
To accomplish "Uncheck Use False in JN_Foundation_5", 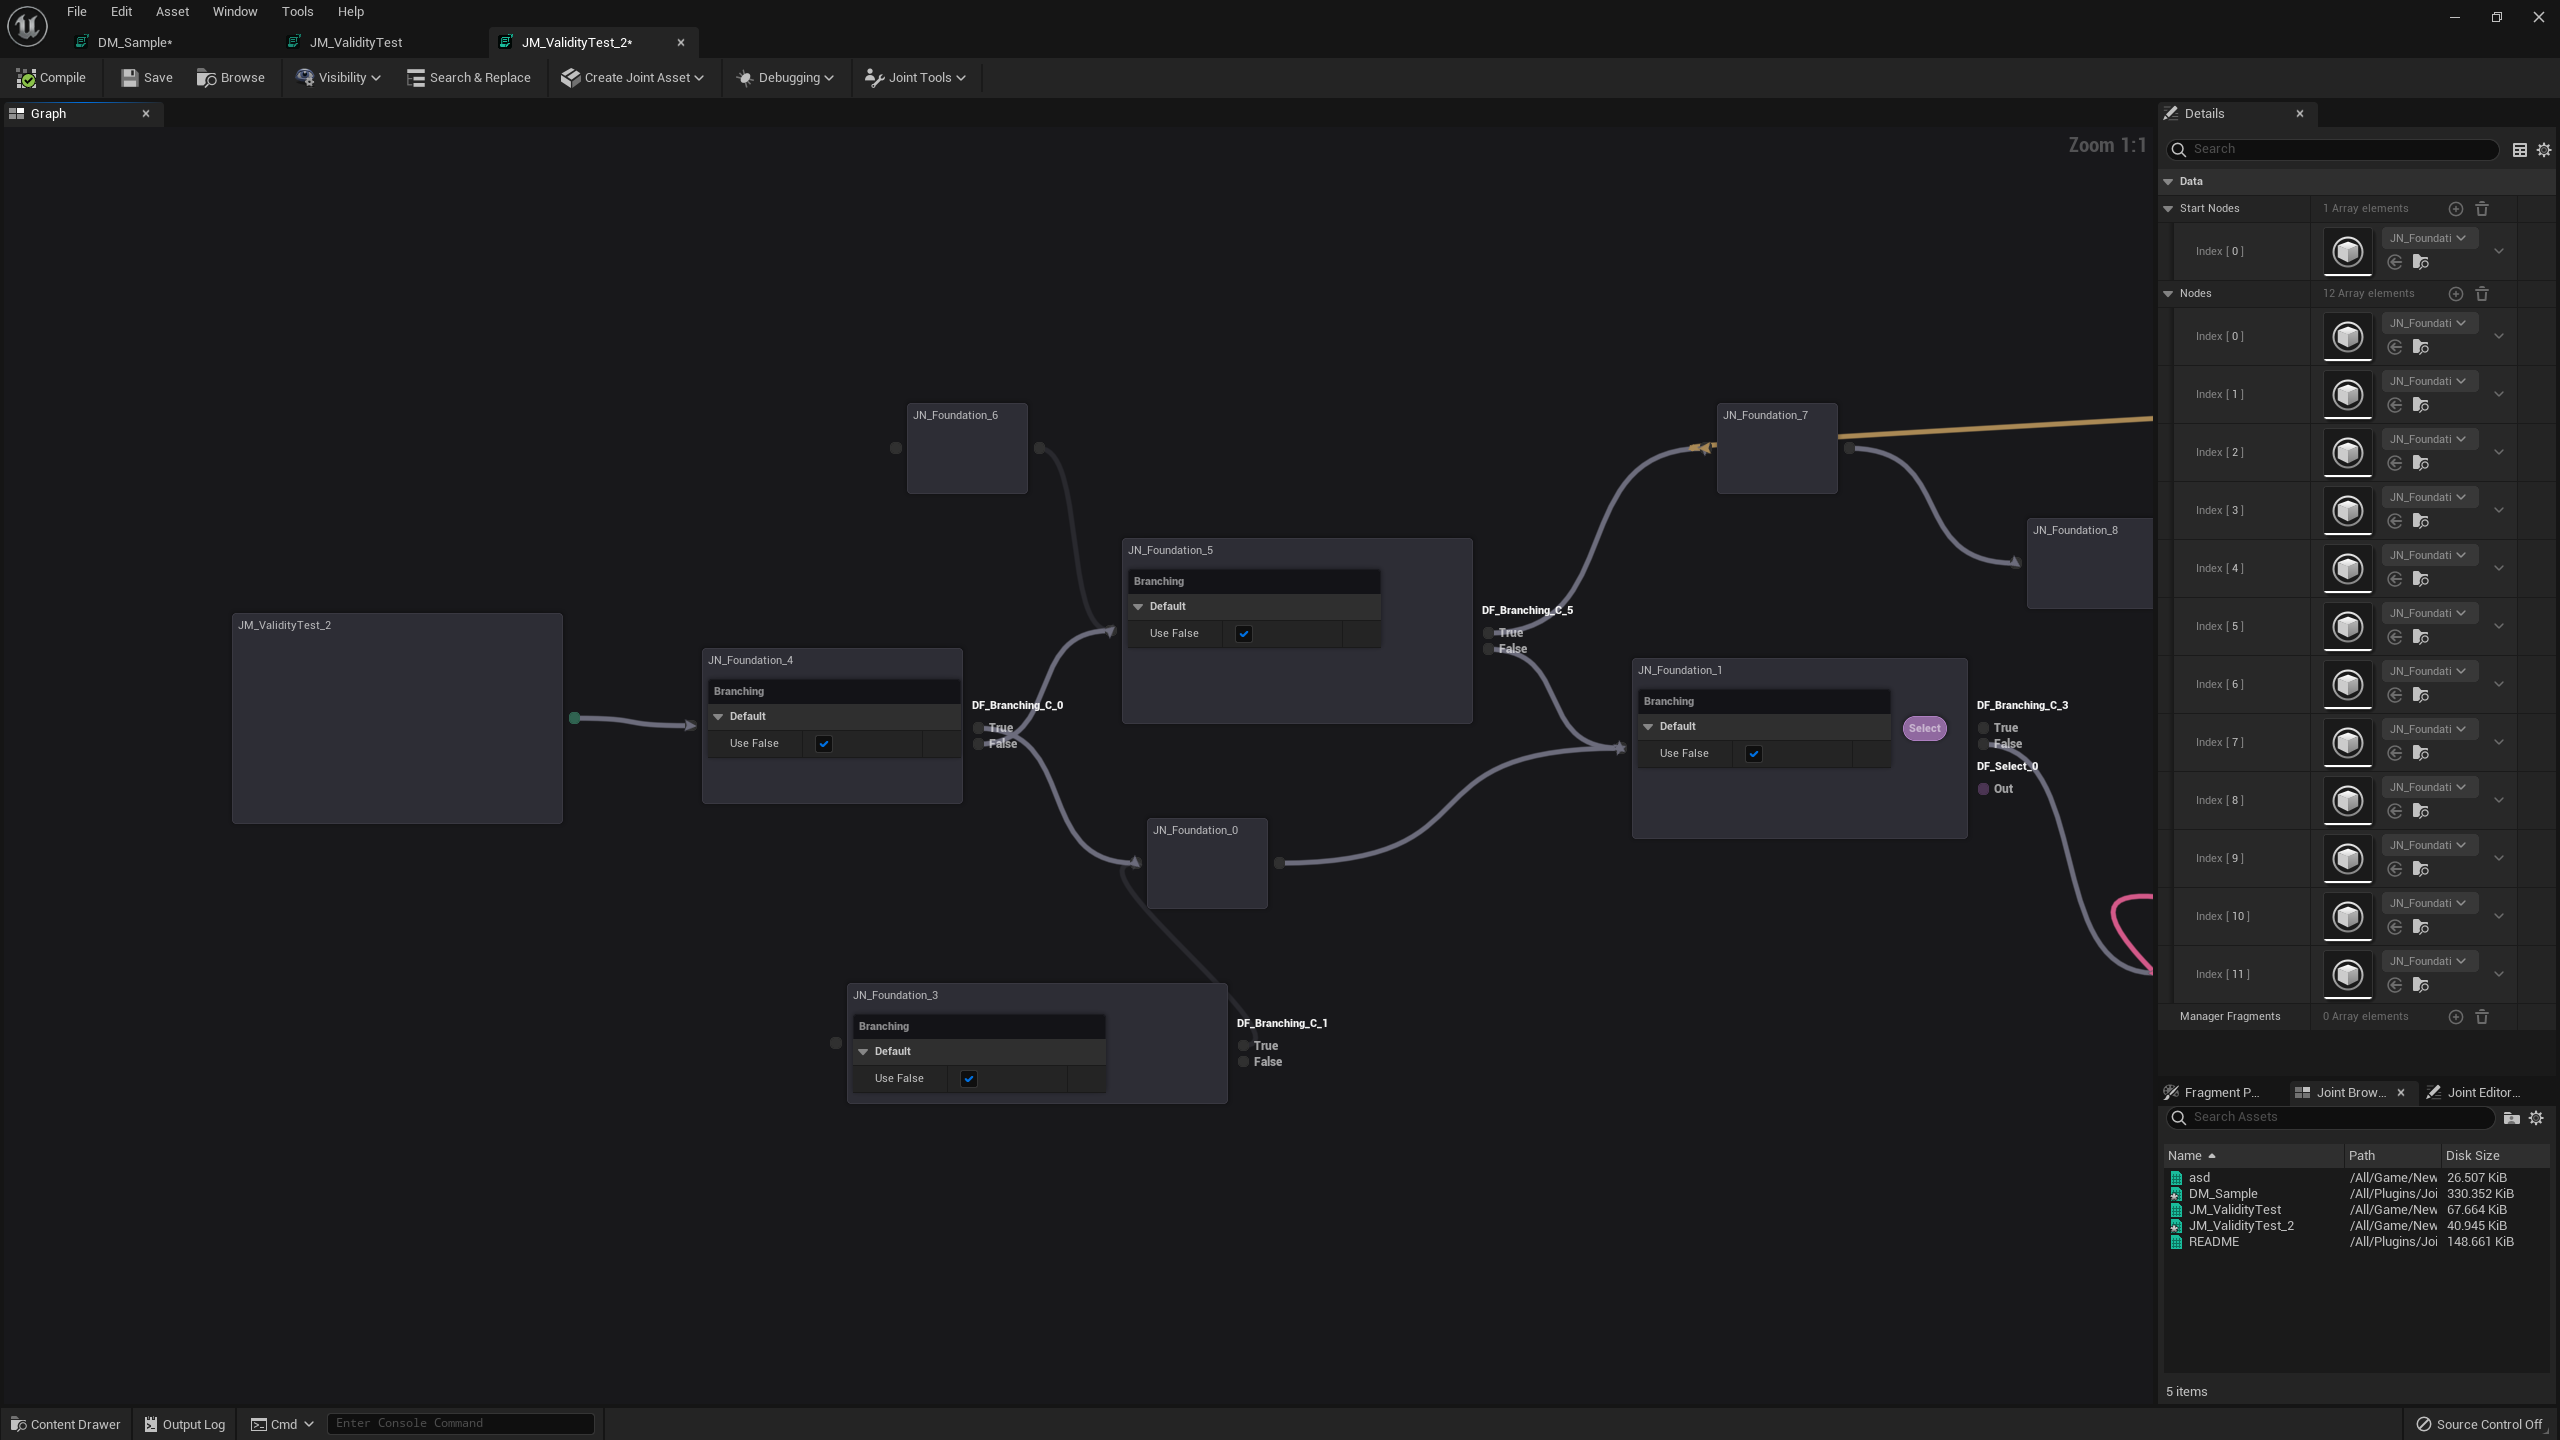I will coord(1244,634).
